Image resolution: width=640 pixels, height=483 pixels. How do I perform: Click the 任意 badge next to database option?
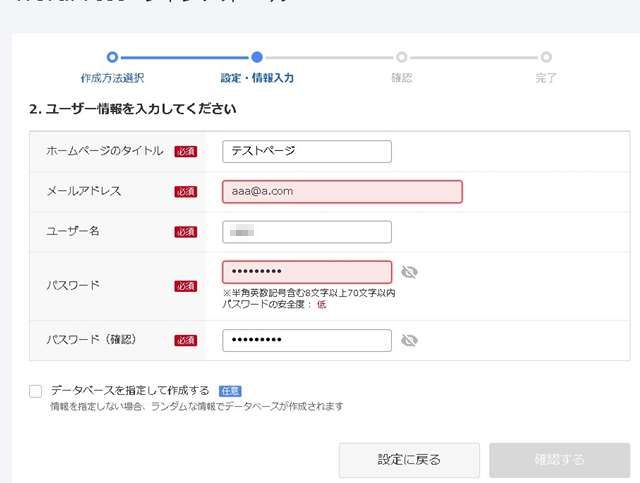pyautogui.click(x=229, y=391)
